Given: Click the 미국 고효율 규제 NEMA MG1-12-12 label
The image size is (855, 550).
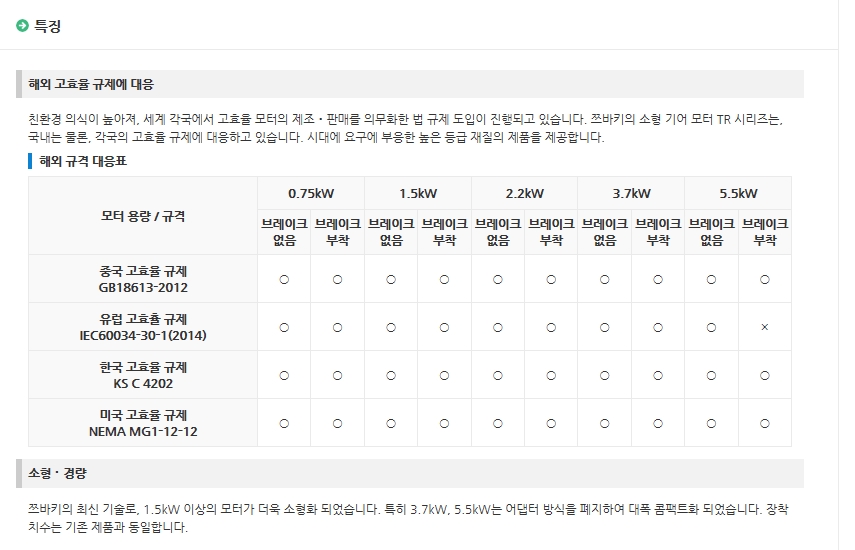Looking at the screenshot, I should [143, 423].
